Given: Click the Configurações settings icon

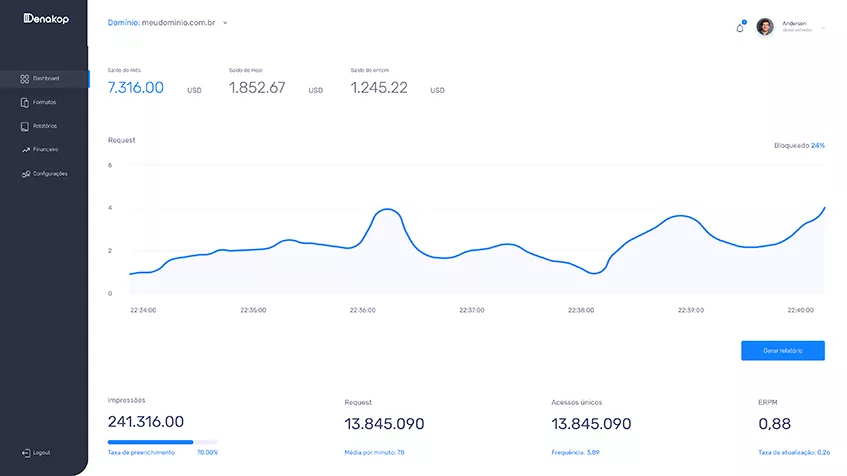Looking at the screenshot, I should point(24,174).
